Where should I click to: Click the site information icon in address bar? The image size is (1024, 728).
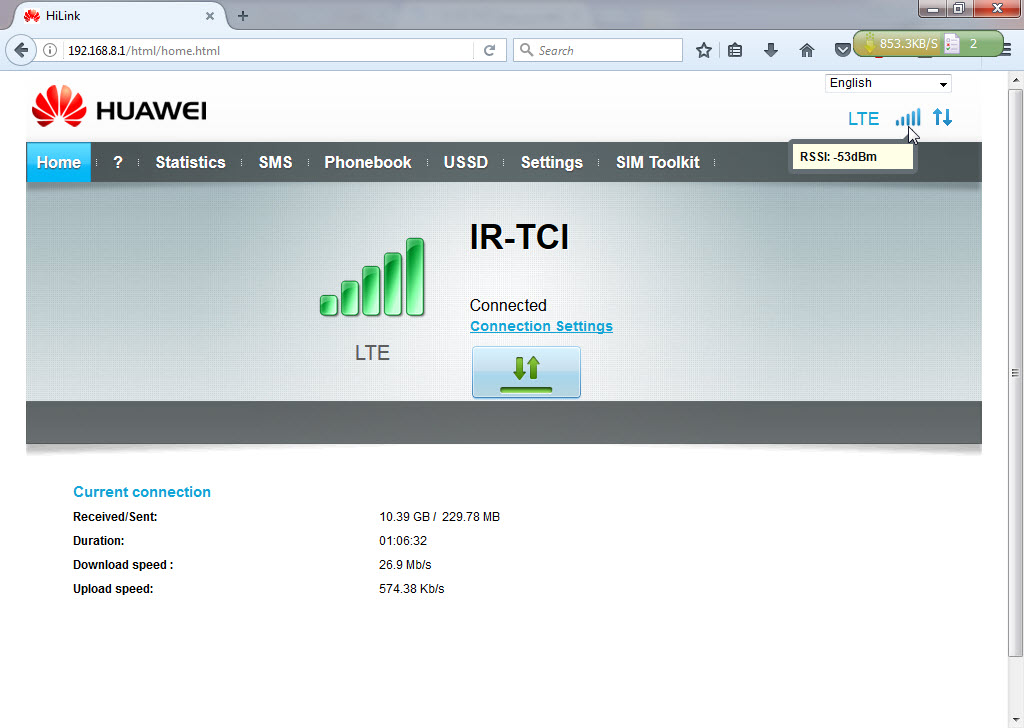tap(50, 50)
